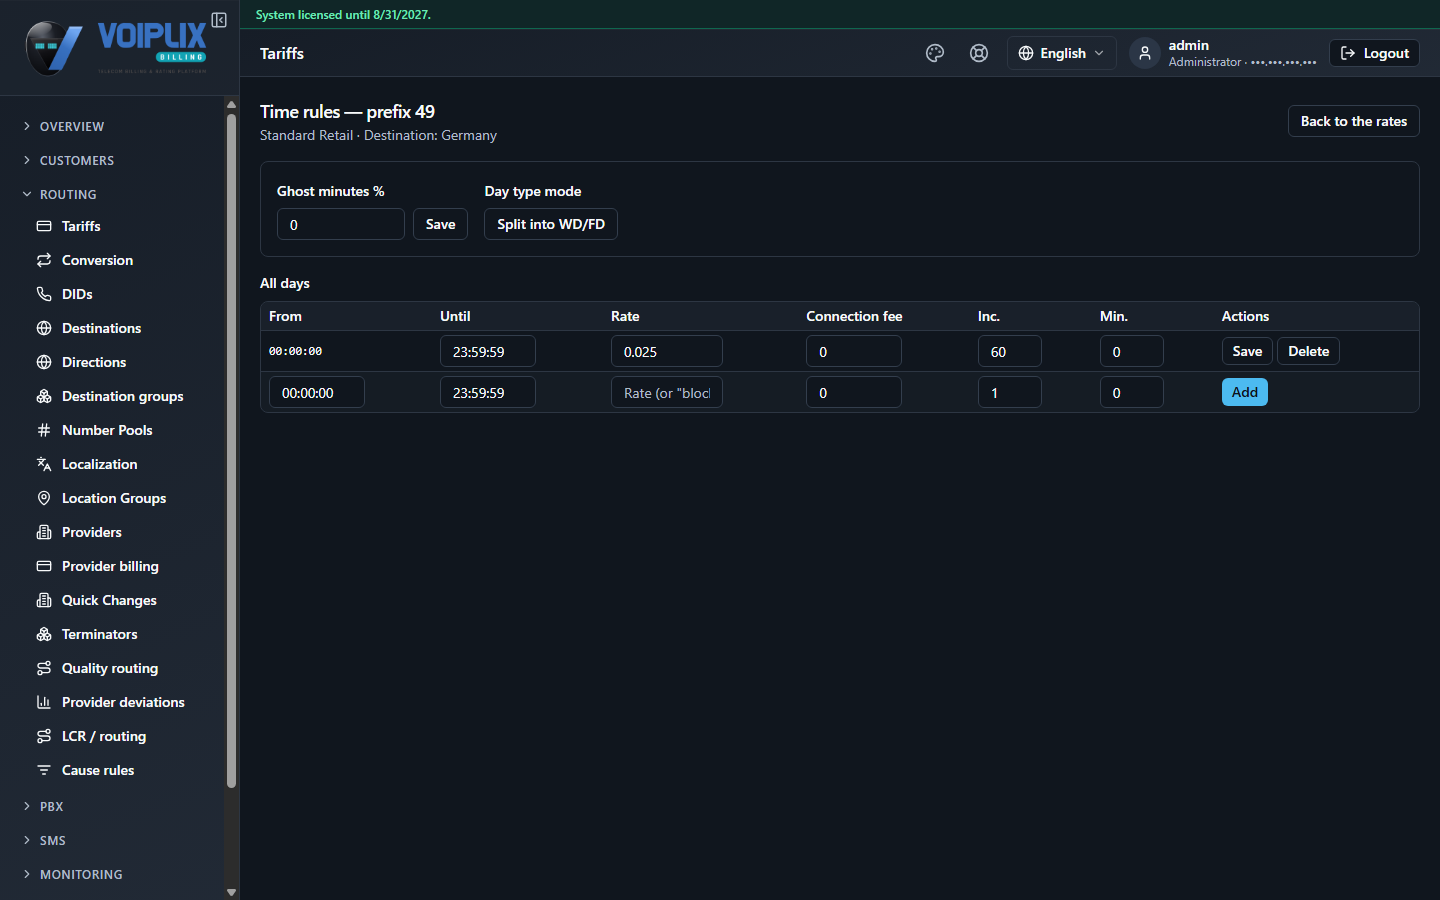Focus the Inc. field showing 60

coord(1010,351)
